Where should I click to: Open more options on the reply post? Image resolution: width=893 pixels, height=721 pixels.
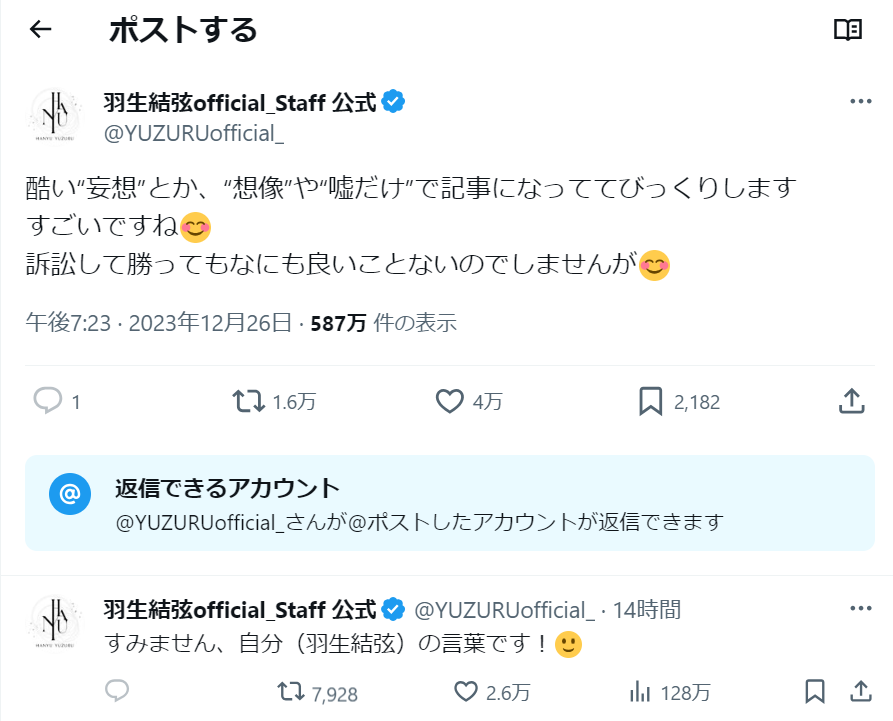(860, 608)
